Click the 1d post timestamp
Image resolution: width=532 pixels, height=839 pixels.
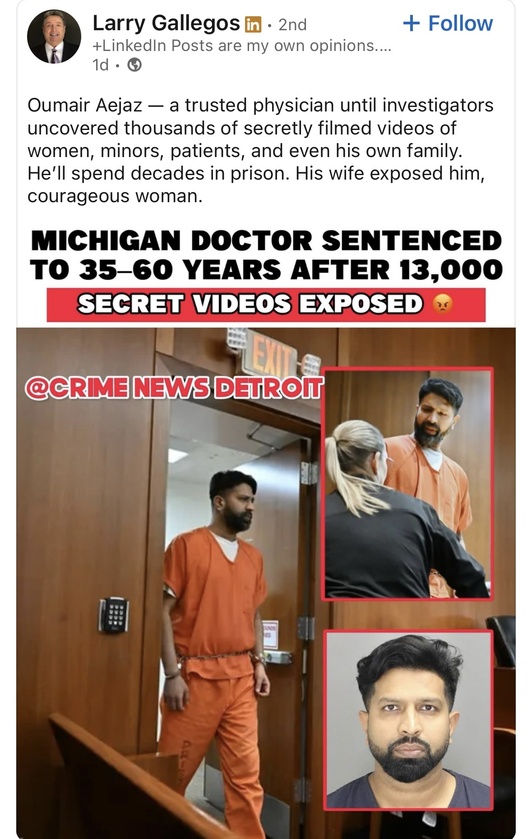click(100, 65)
